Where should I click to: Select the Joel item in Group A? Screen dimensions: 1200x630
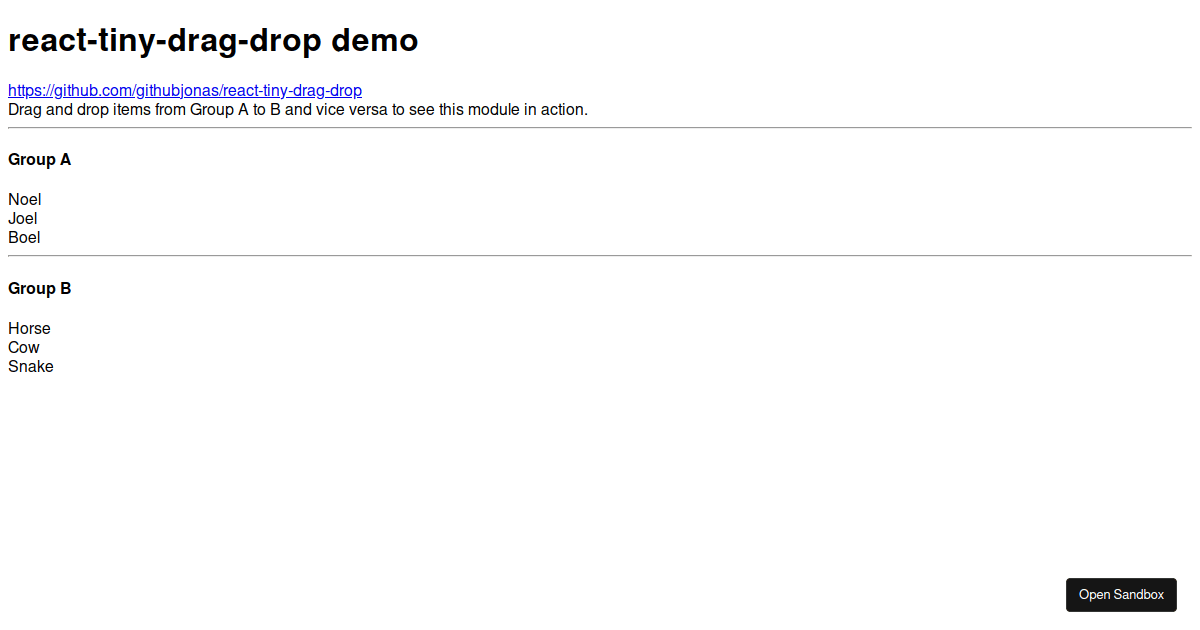tap(22, 218)
